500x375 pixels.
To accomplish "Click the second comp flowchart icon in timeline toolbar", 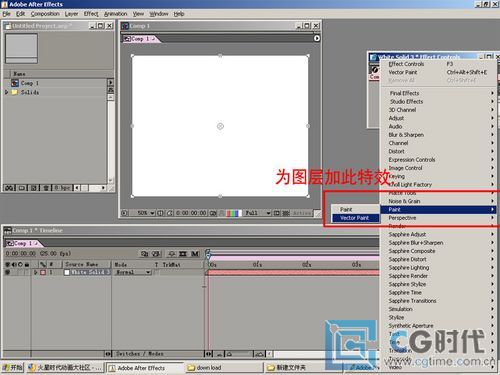I will (x=156, y=254).
